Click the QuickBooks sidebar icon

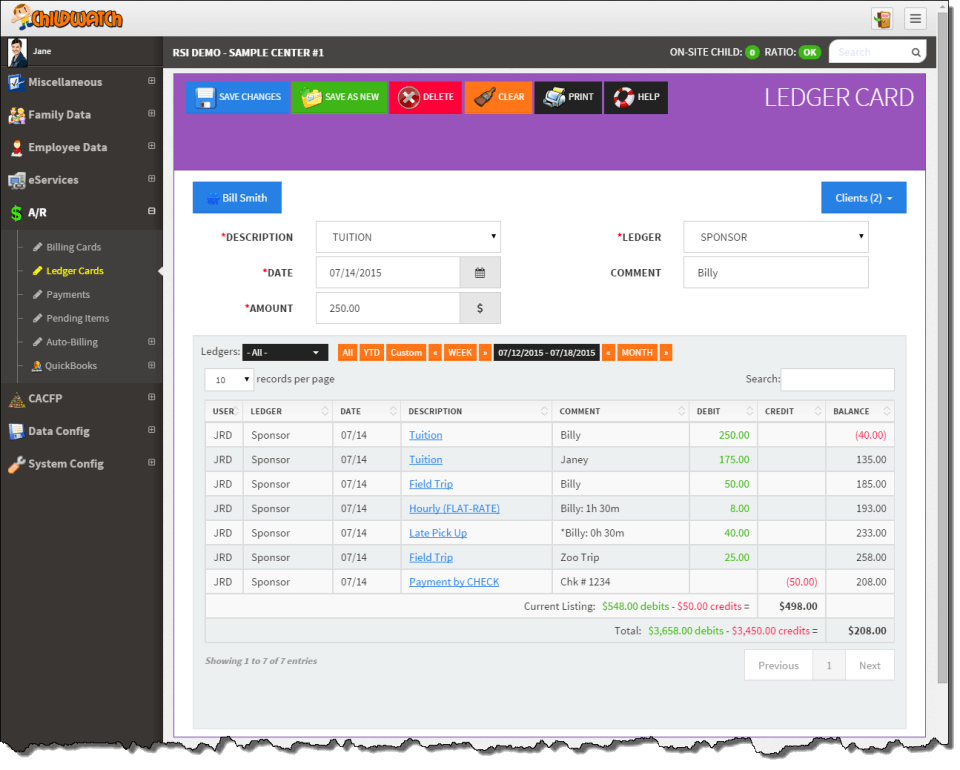coord(37,365)
